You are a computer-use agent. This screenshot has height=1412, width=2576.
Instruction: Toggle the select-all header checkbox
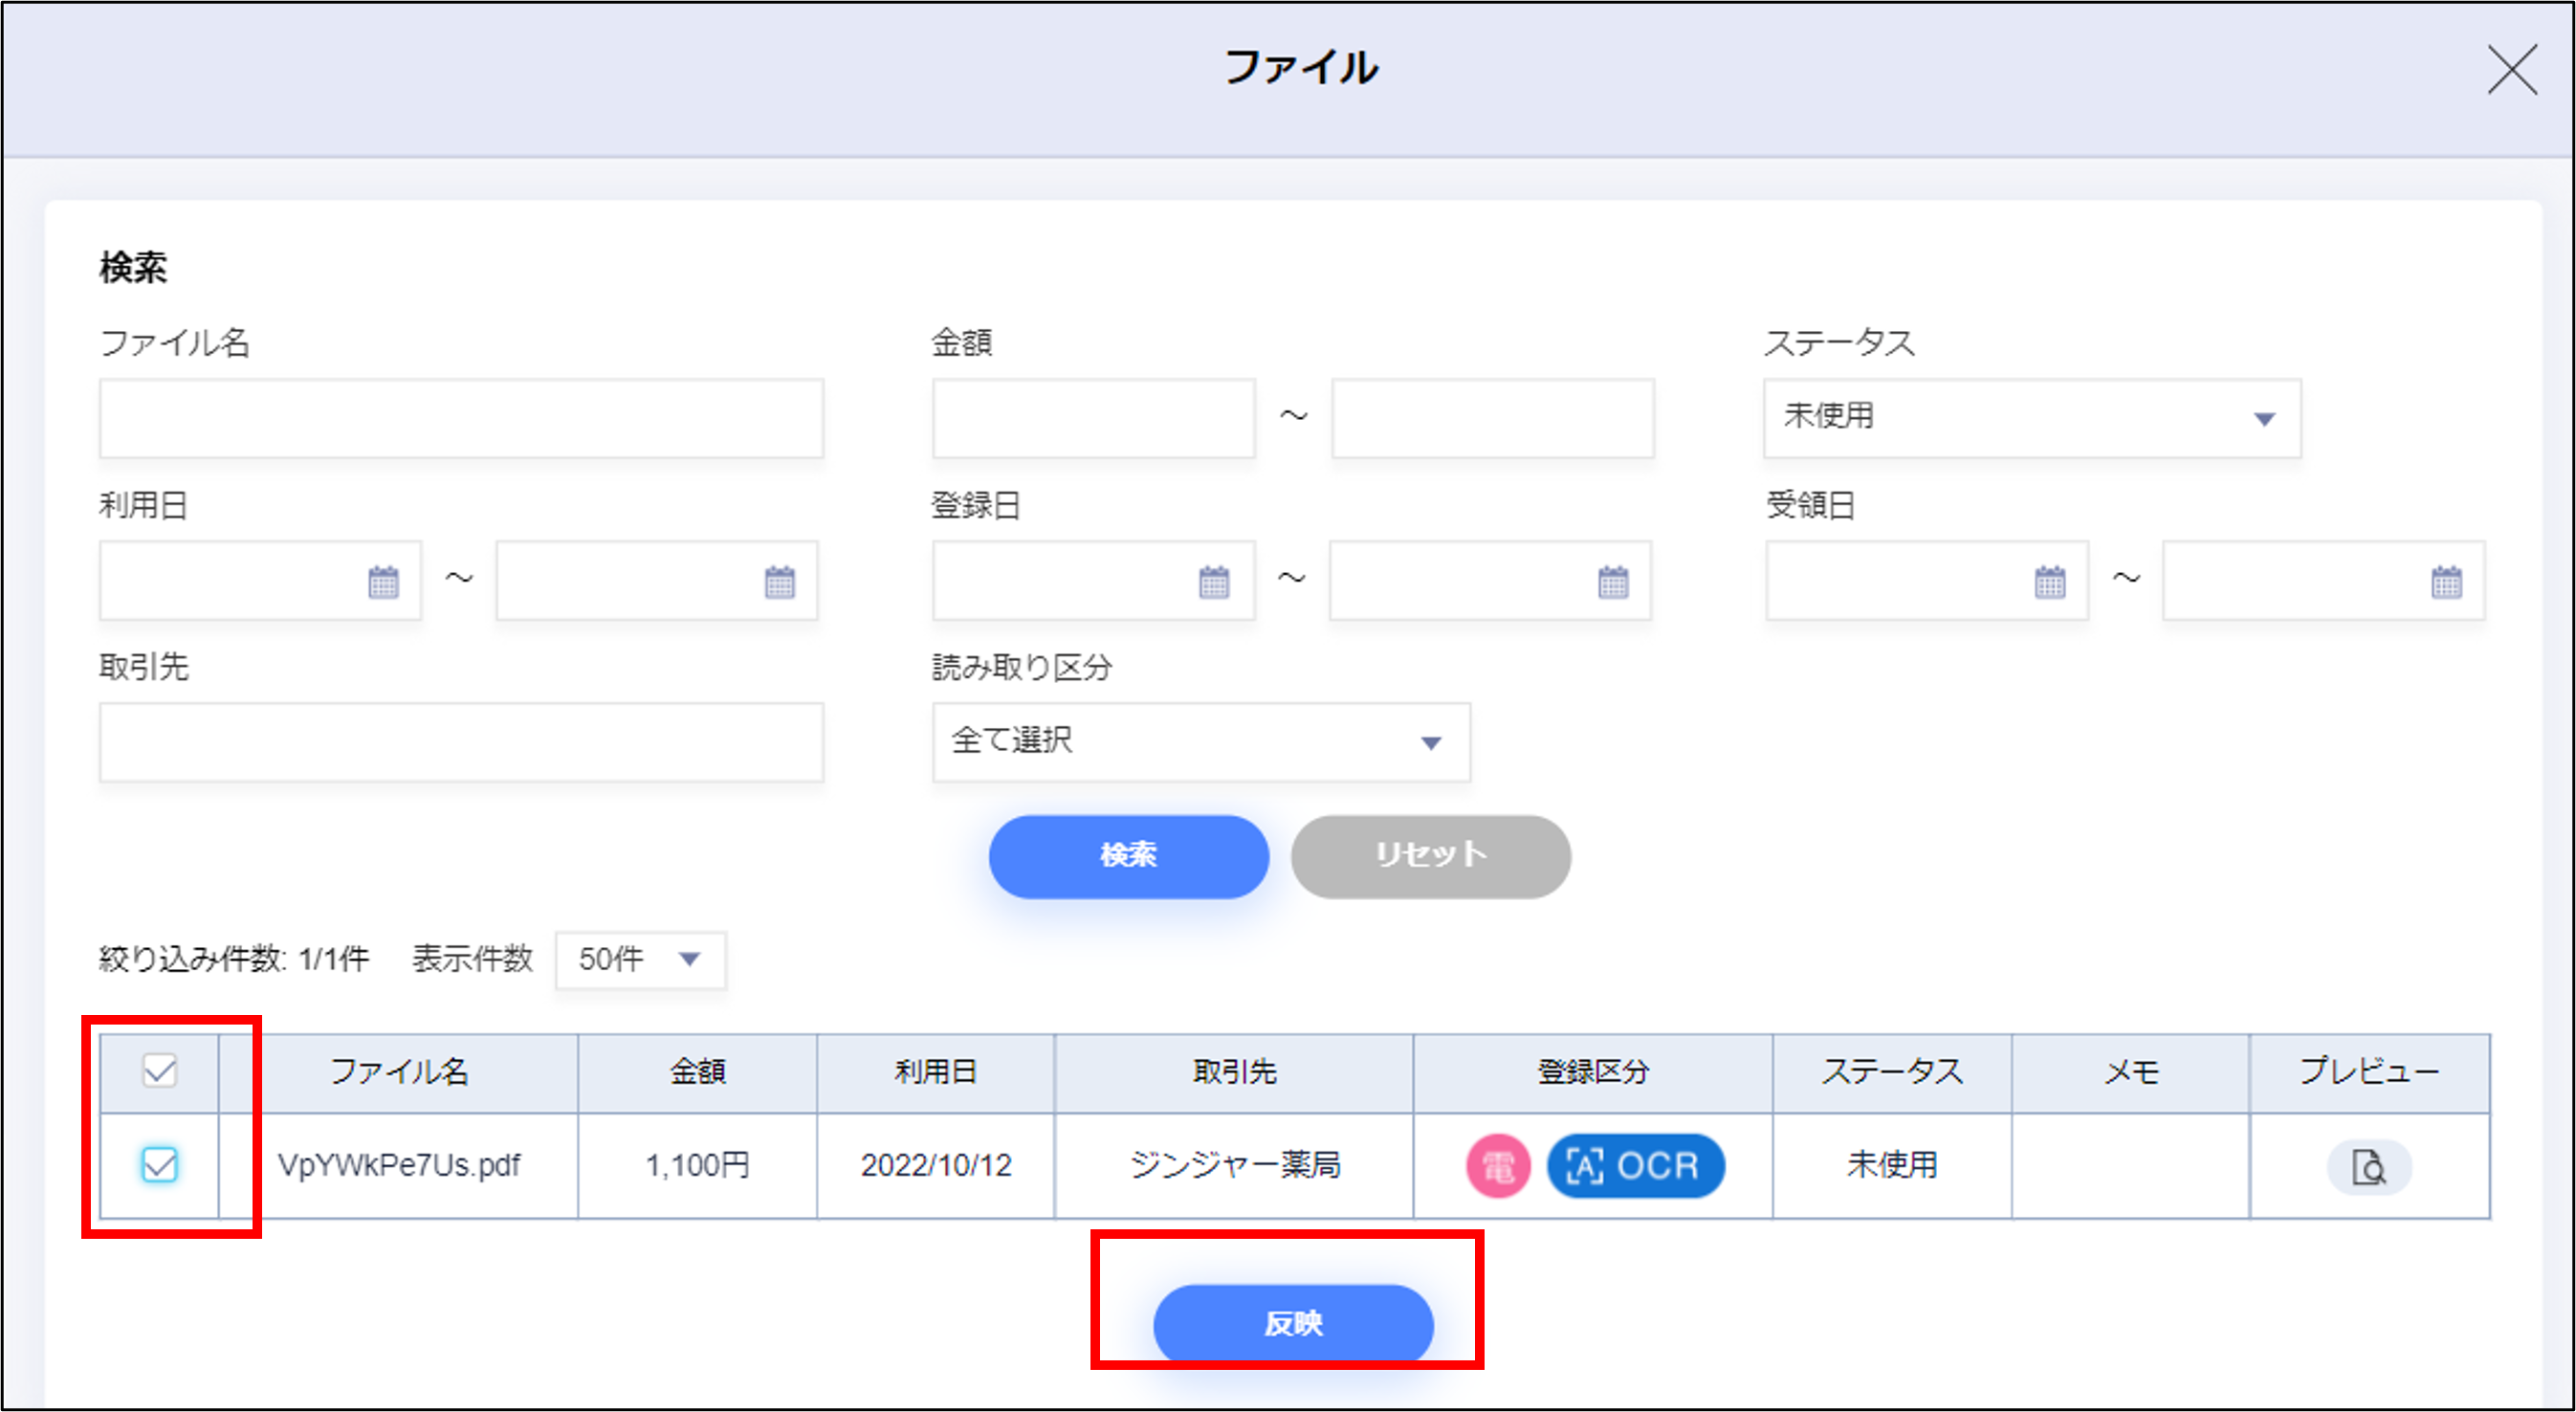click(160, 1071)
